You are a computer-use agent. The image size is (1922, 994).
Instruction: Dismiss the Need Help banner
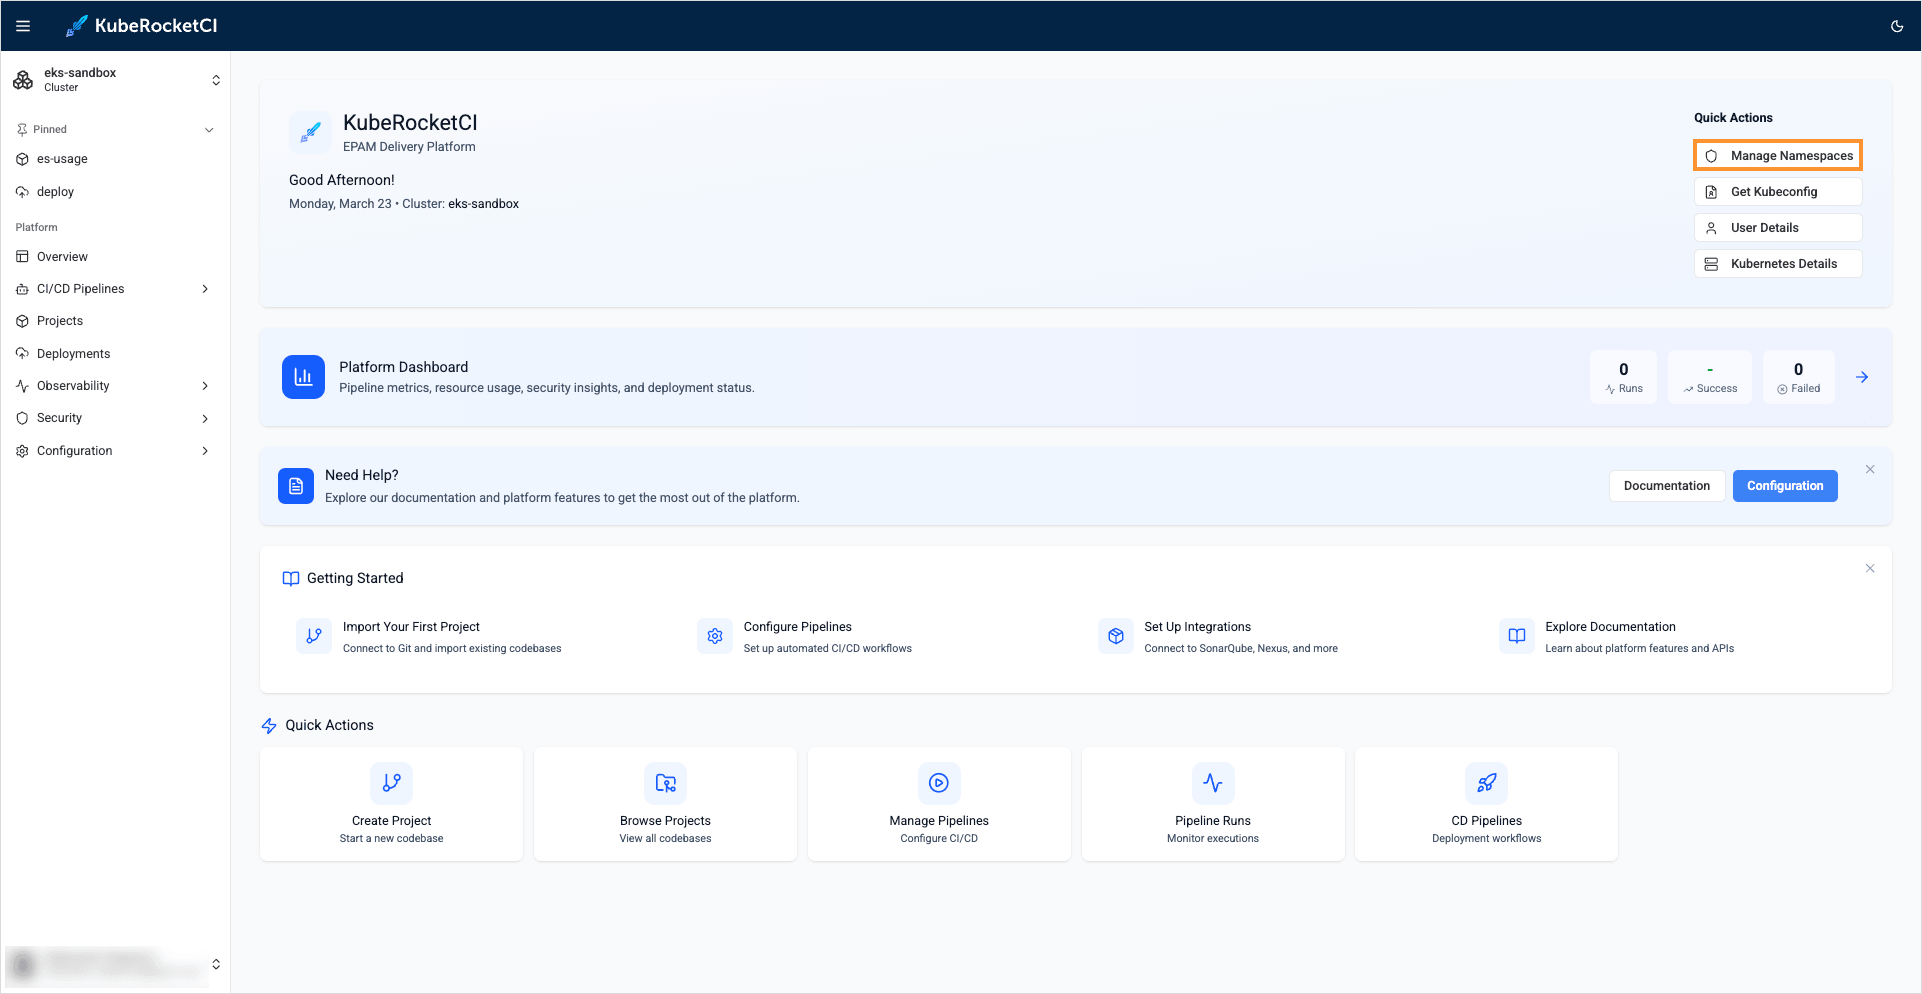coord(1869,469)
